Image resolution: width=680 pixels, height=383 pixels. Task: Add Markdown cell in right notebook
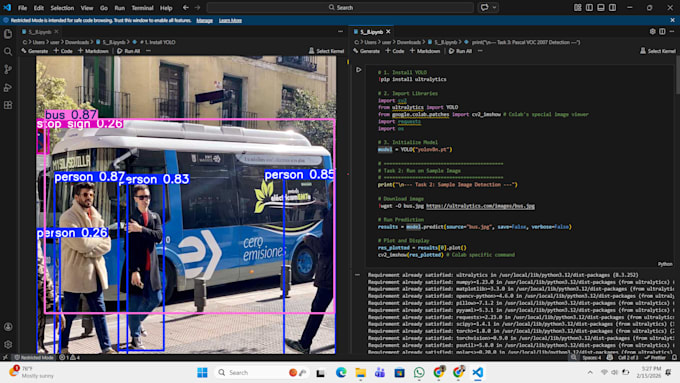pos(425,51)
